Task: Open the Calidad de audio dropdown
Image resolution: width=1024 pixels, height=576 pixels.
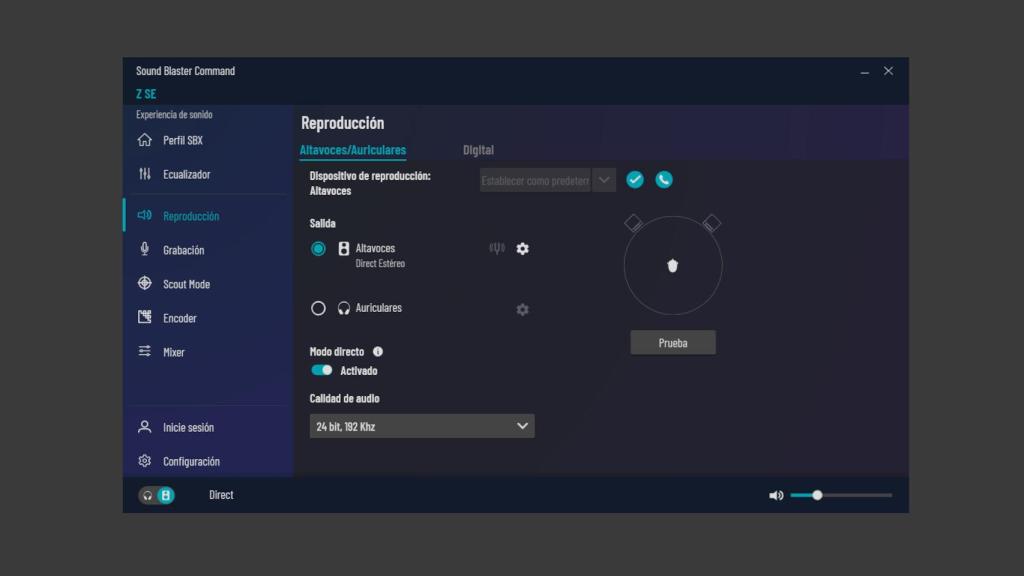Action: [421, 425]
